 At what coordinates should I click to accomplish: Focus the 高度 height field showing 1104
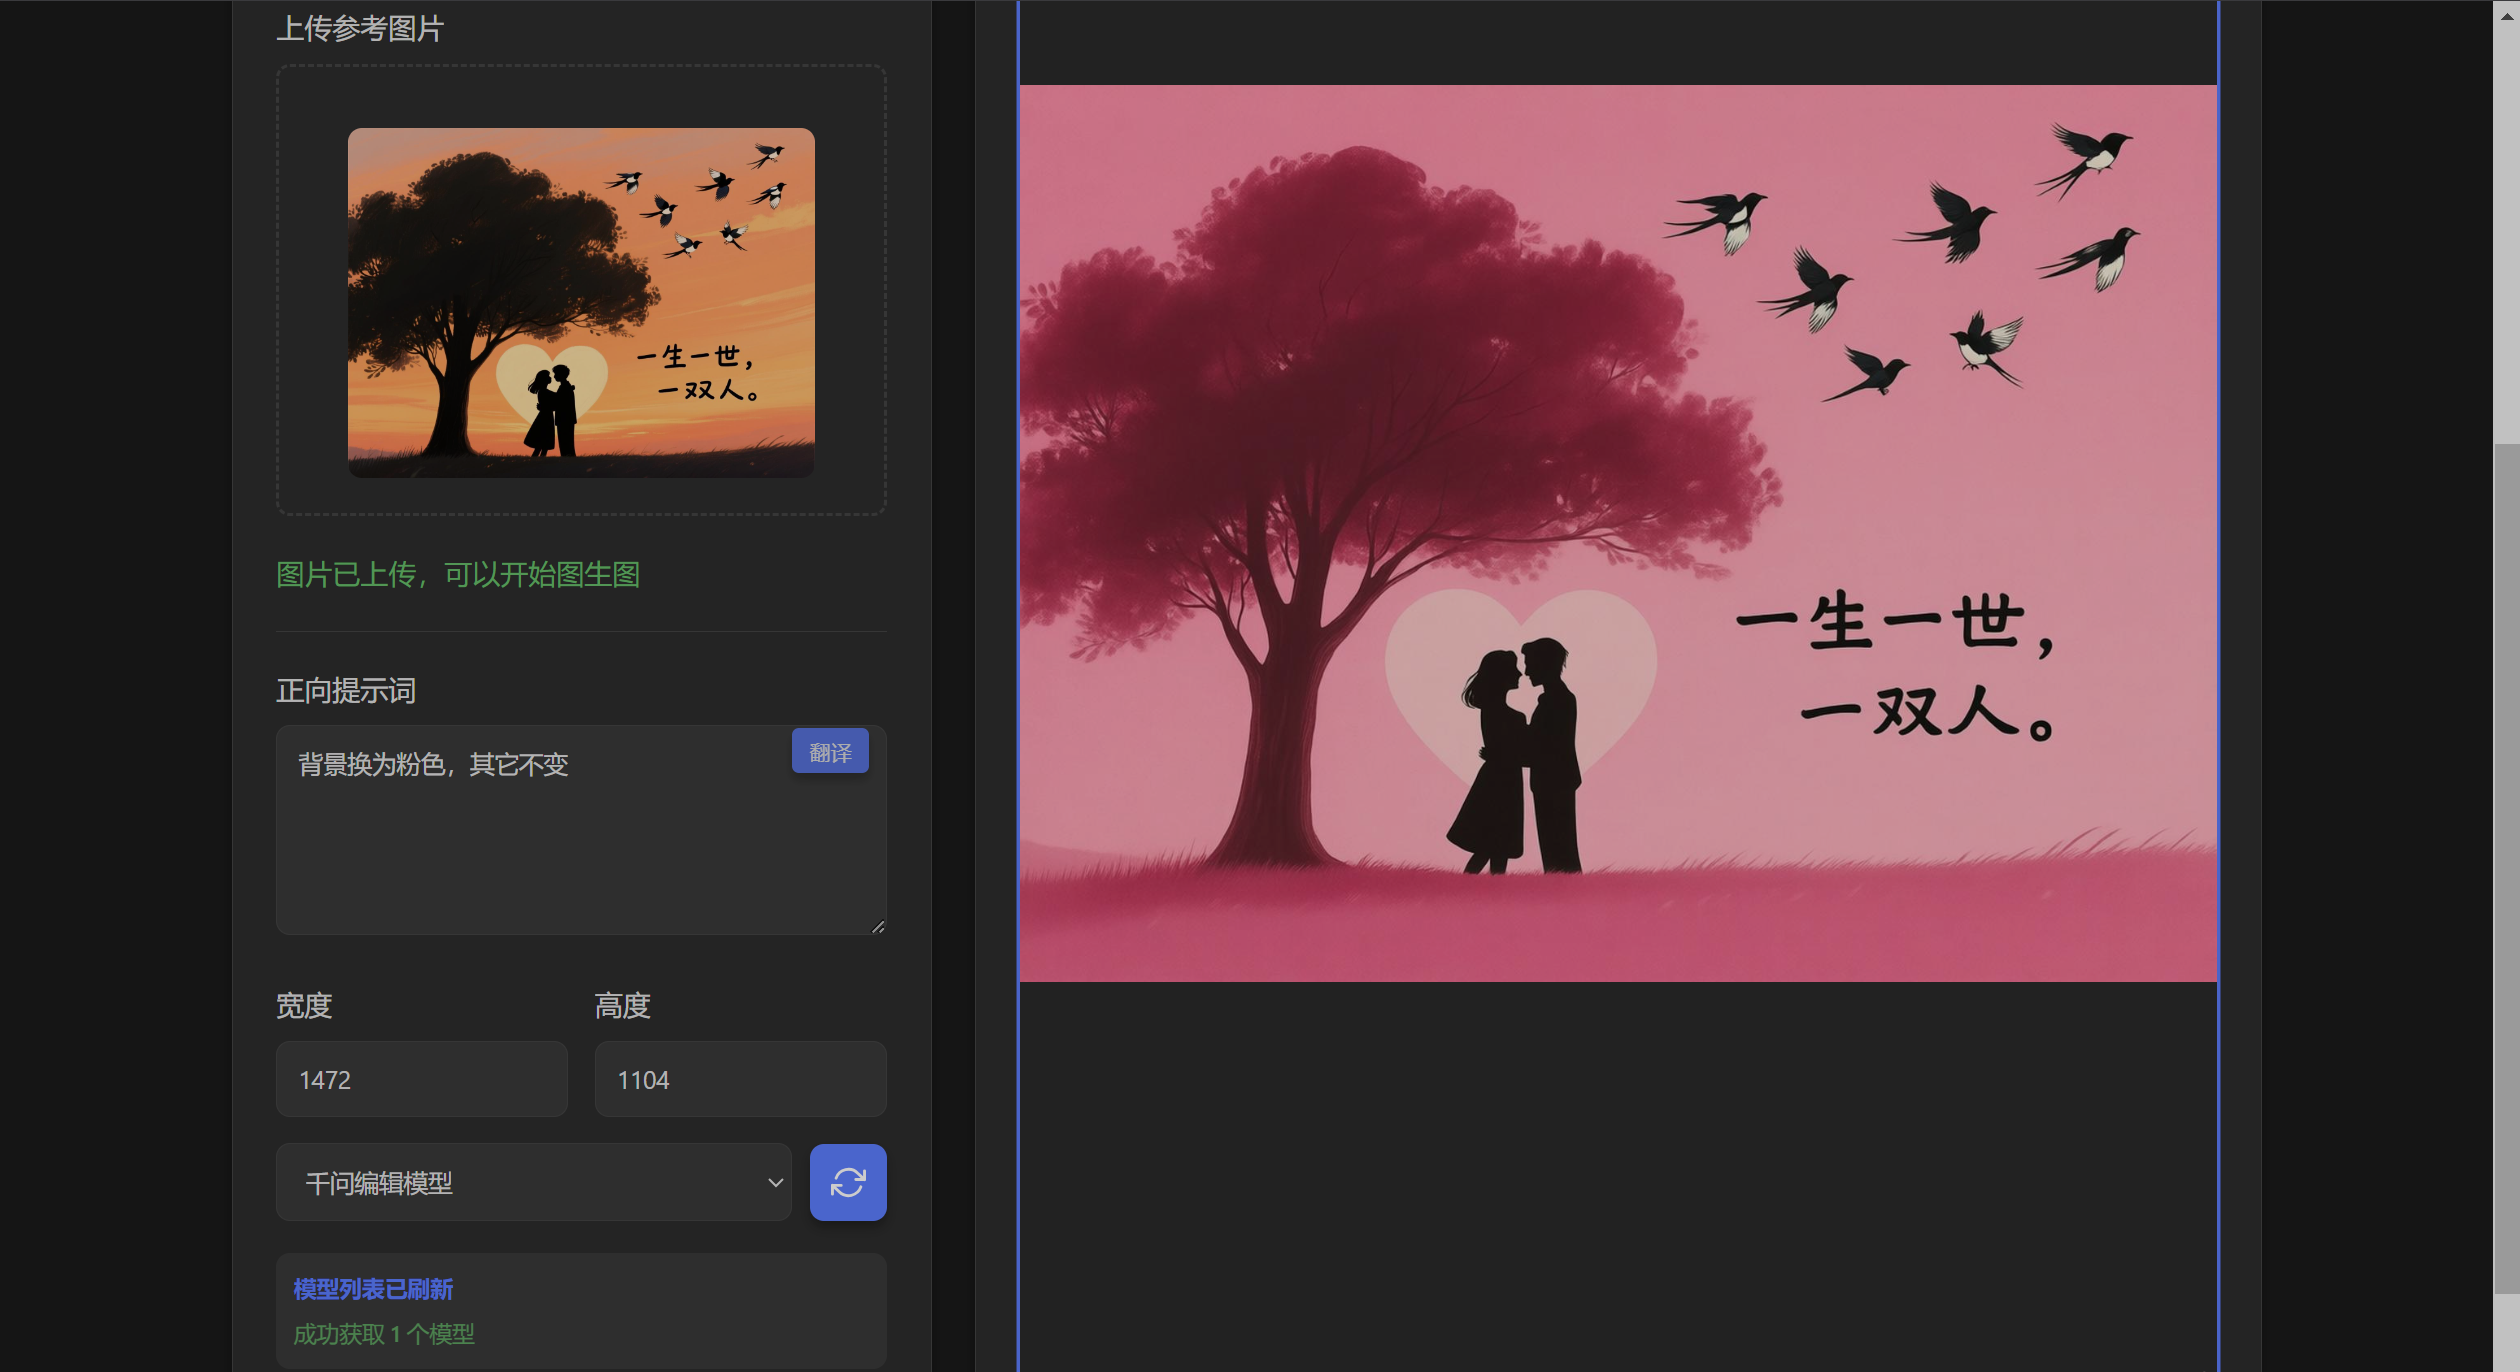[740, 1080]
